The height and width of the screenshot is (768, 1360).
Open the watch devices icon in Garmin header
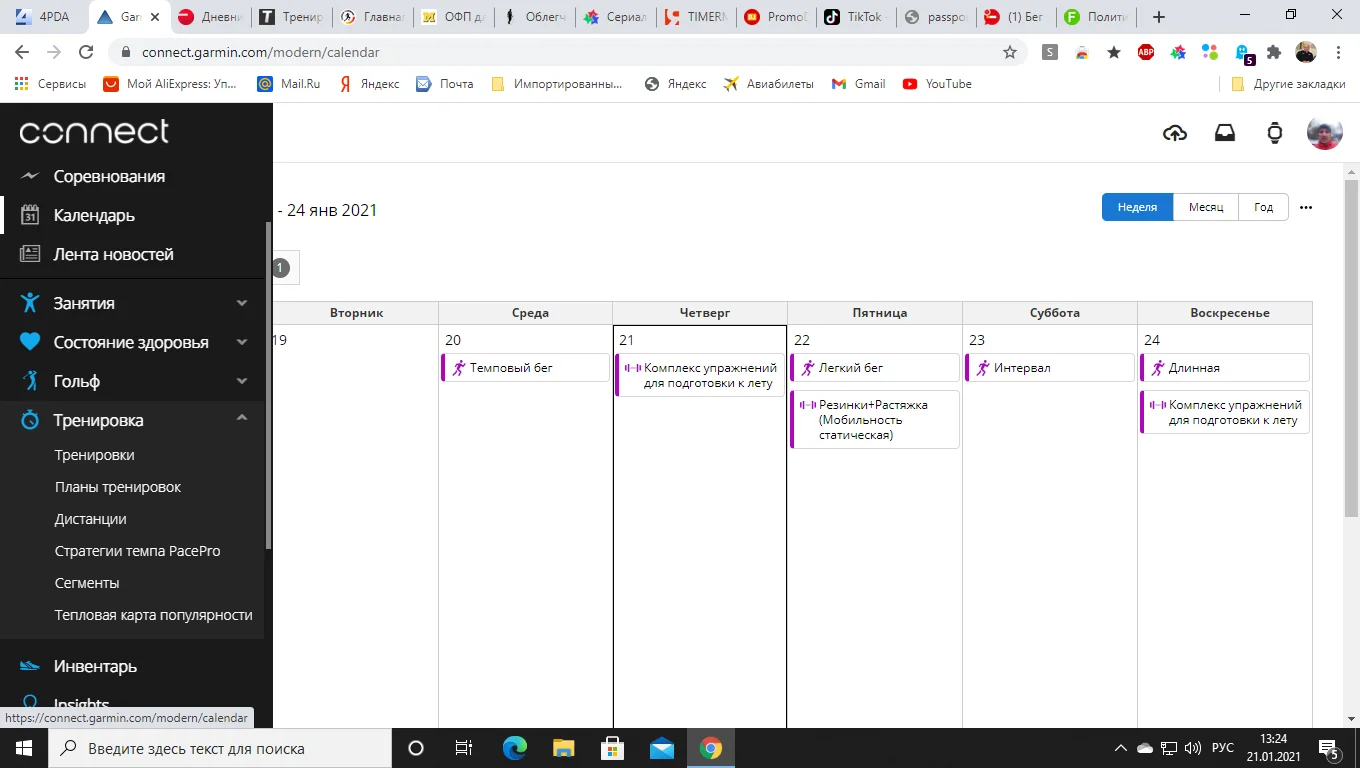(x=1275, y=133)
